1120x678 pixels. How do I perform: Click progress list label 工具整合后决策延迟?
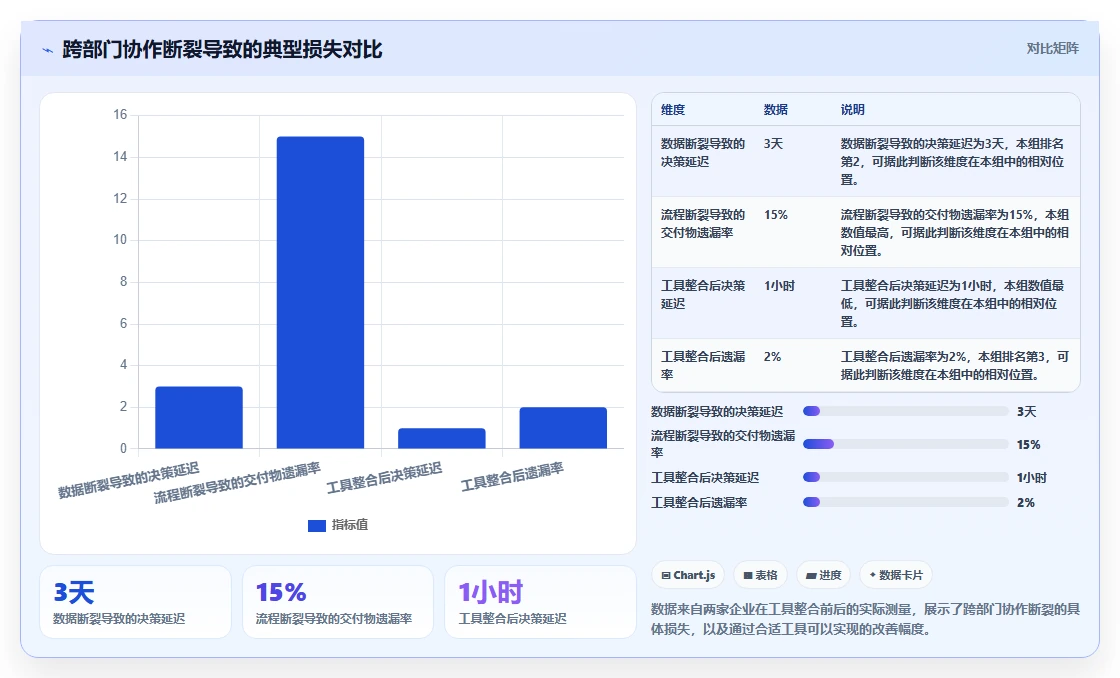click(705, 477)
